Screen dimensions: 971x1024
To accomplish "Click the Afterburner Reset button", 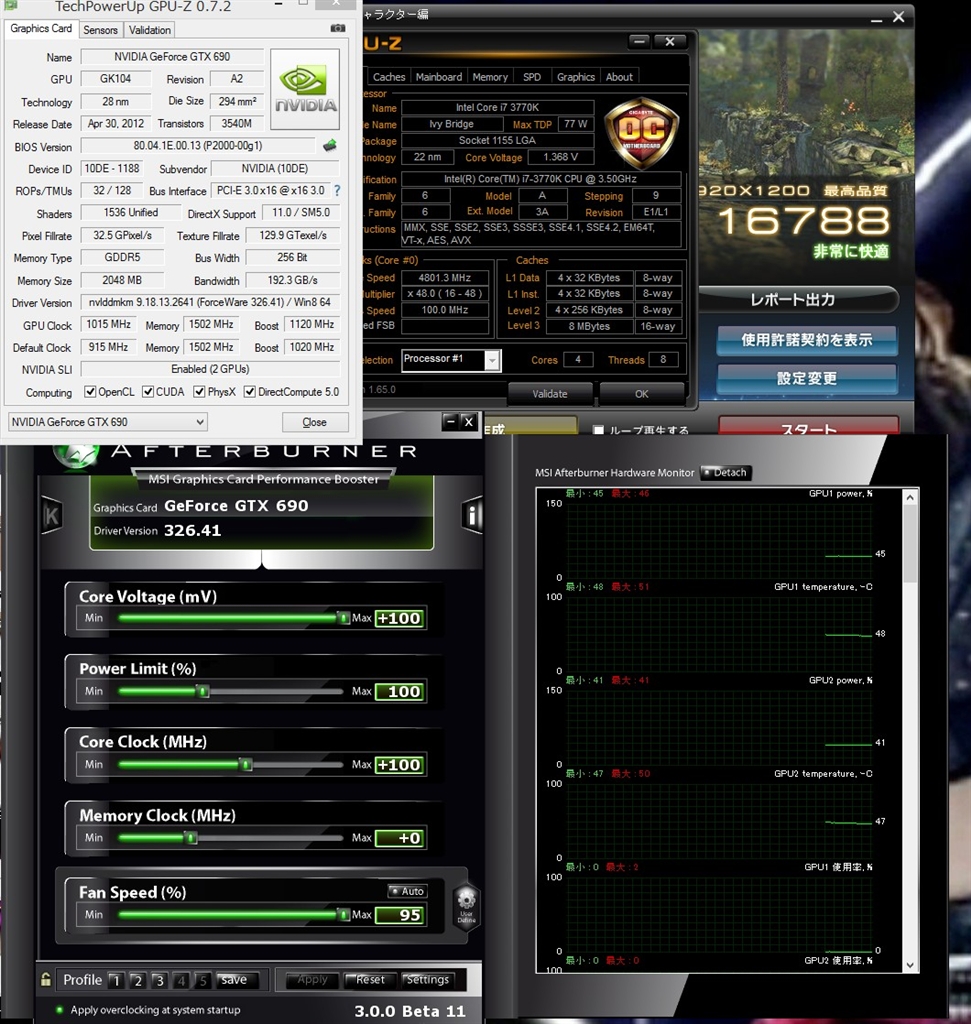I will [x=370, y=980].
